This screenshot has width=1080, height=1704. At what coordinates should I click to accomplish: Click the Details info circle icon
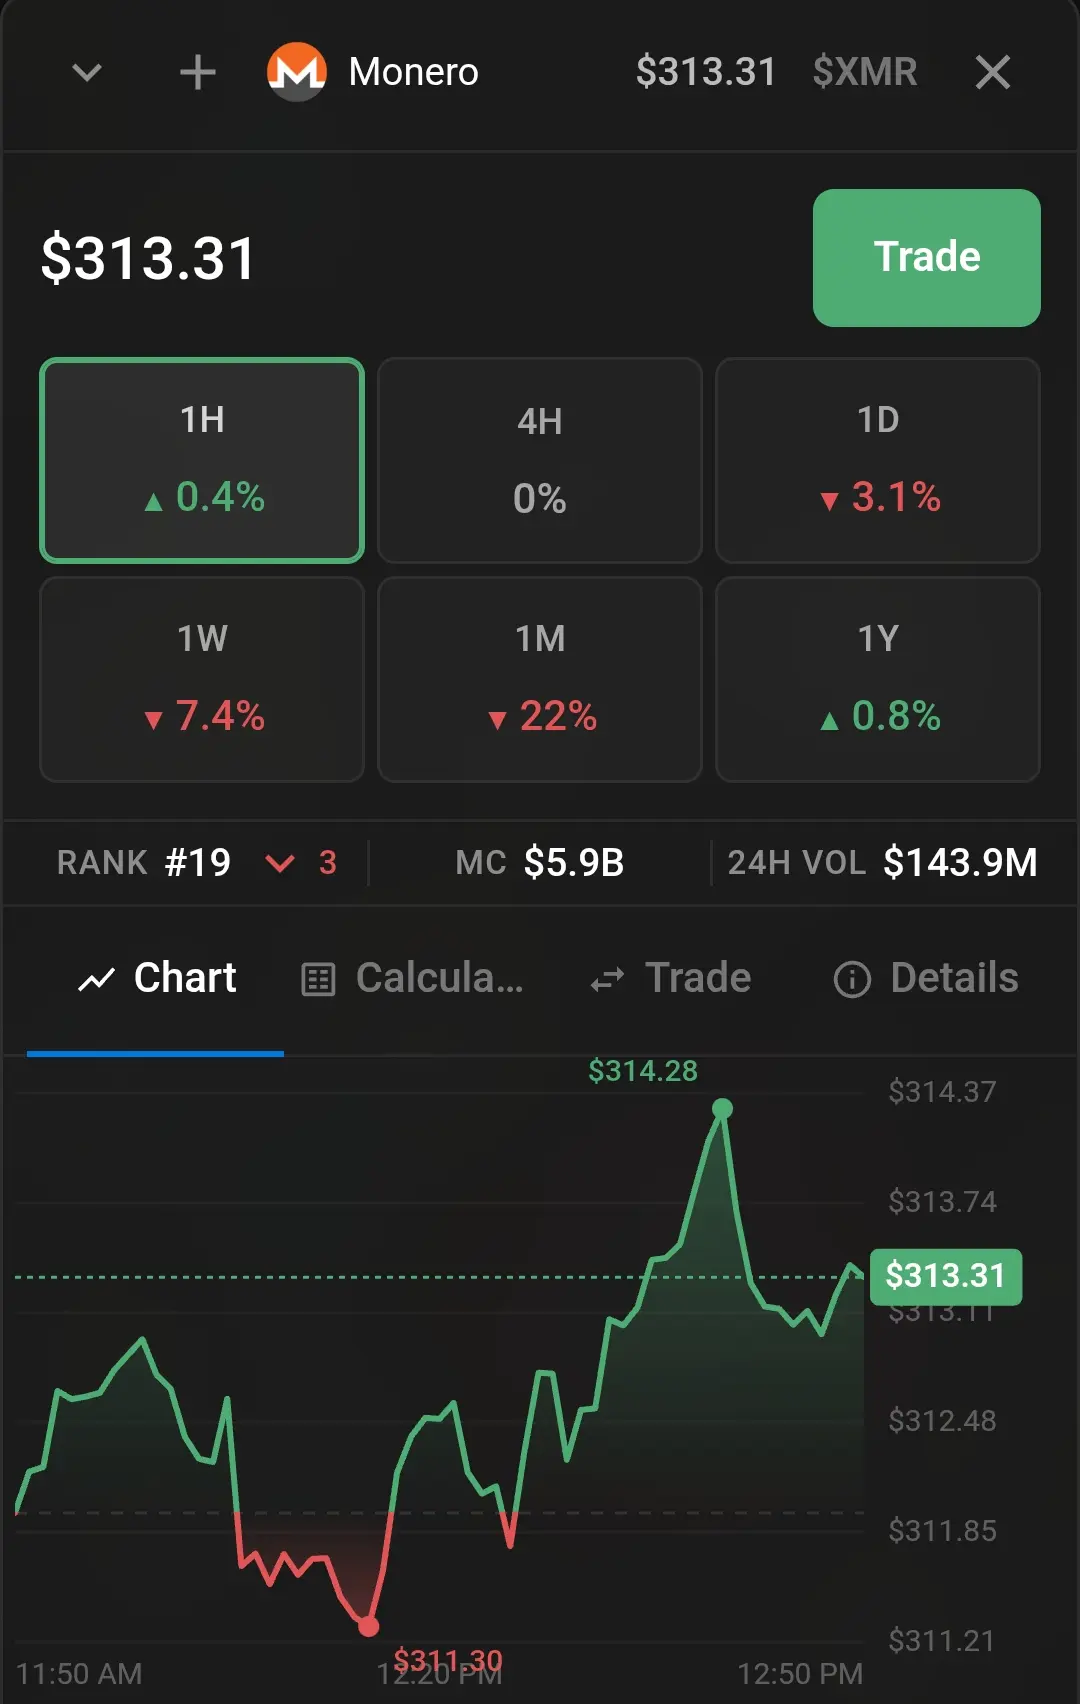[852, 979]
